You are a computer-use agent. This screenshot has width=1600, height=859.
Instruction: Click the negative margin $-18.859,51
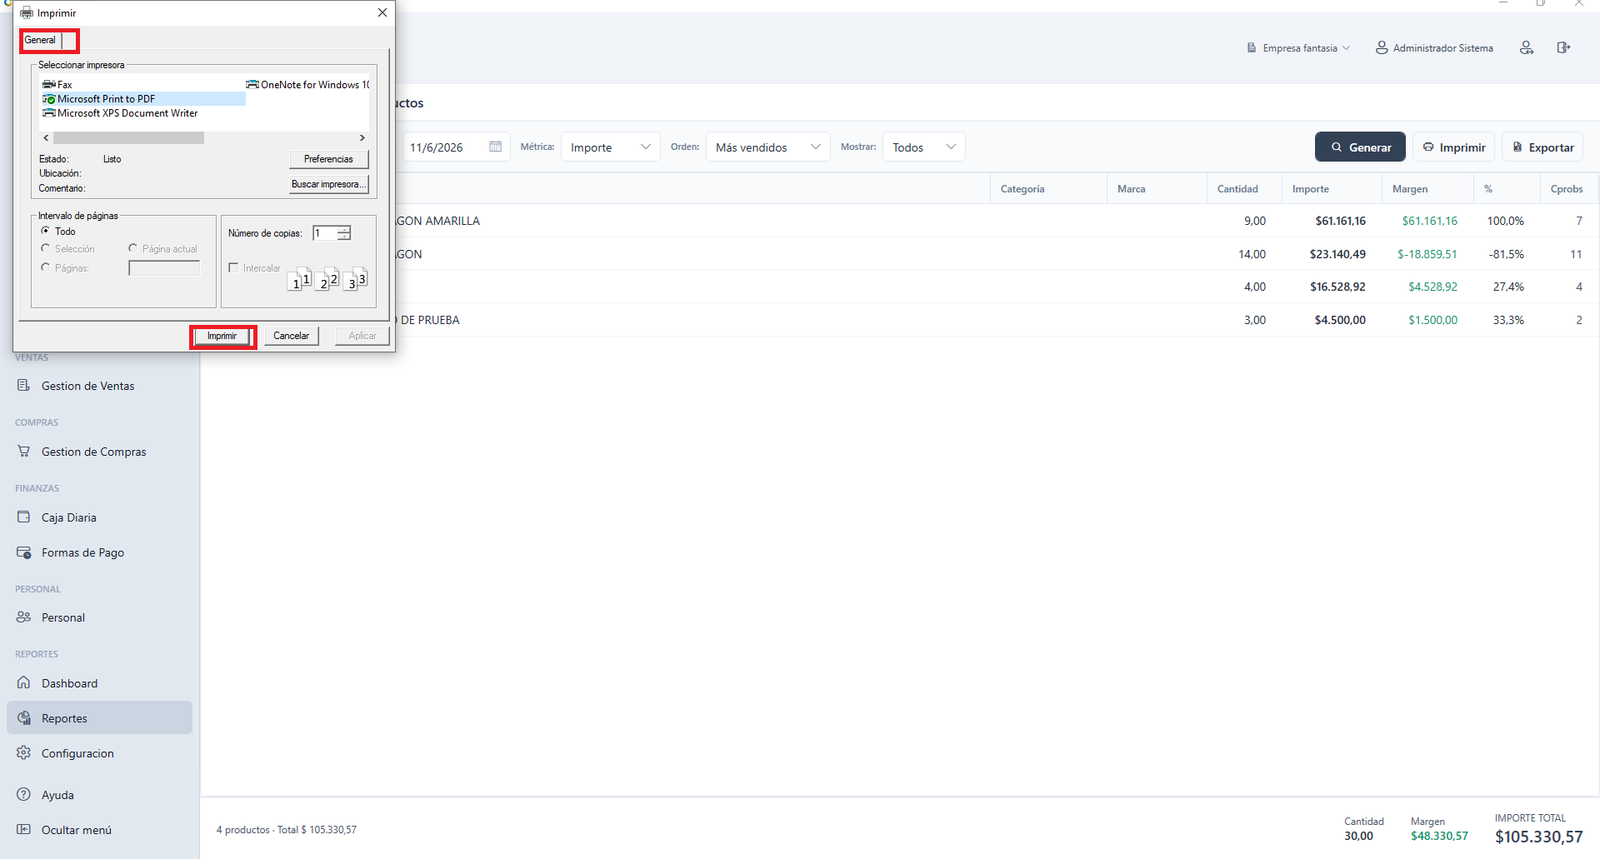1427,254
